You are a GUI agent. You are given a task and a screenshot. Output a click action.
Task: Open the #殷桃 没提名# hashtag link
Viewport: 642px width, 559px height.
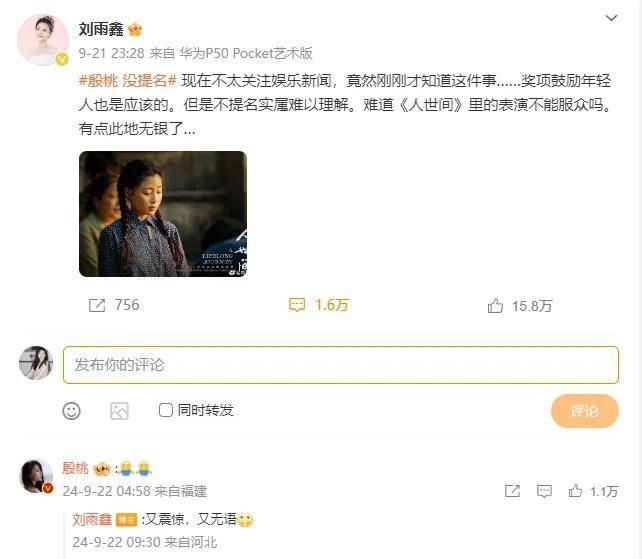(127, 81)
